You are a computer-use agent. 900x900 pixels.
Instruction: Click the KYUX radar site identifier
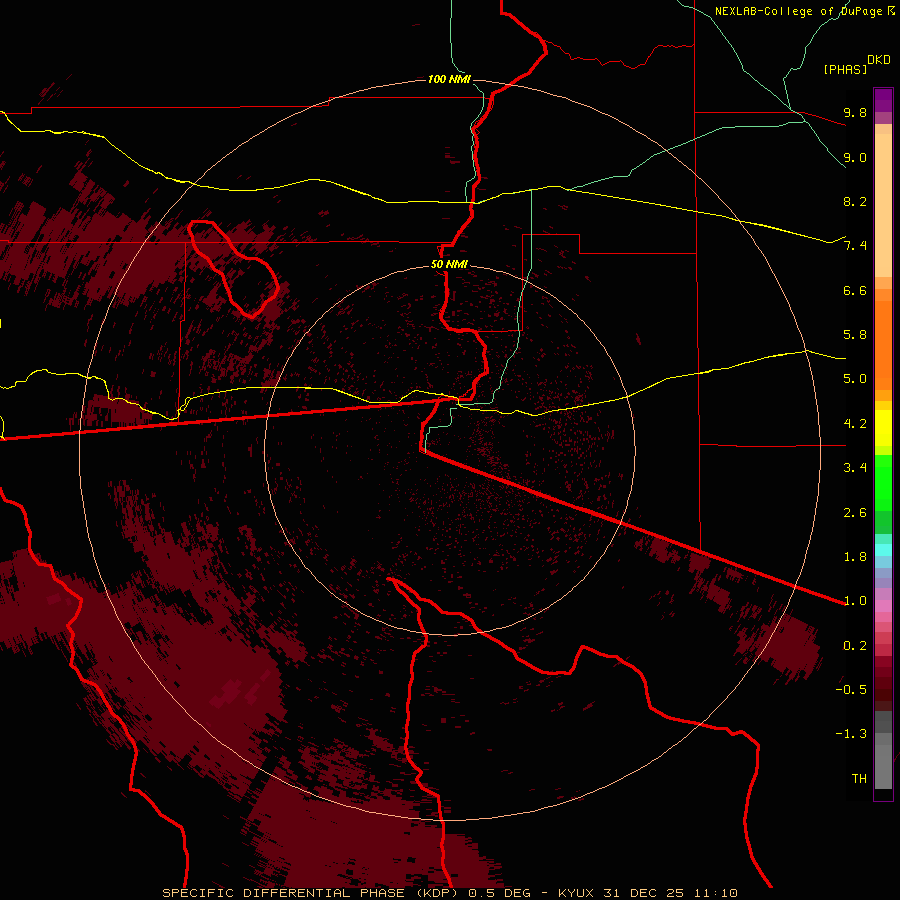(x=577, y=893)
